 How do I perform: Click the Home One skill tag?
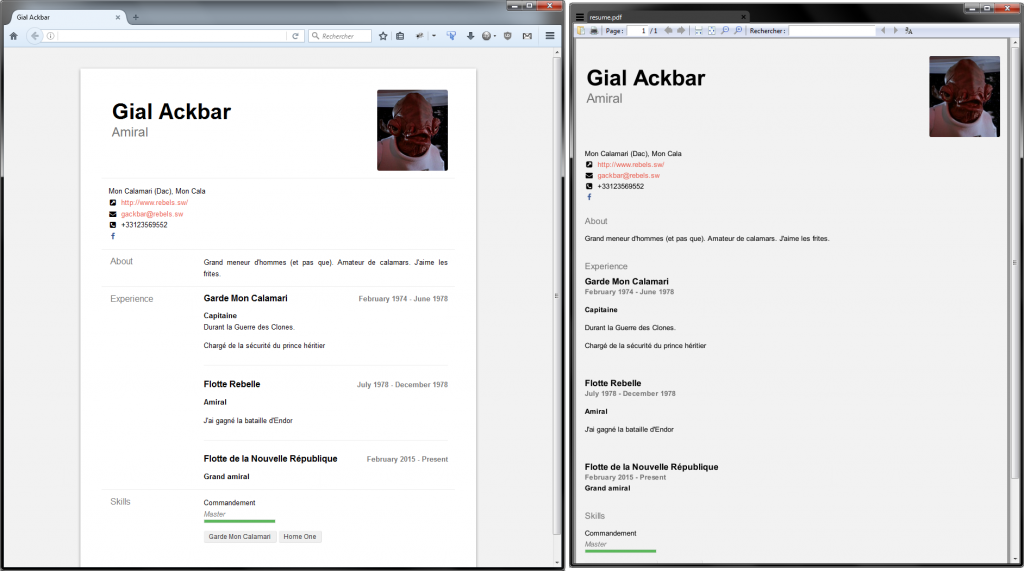(x=300, y=536)
